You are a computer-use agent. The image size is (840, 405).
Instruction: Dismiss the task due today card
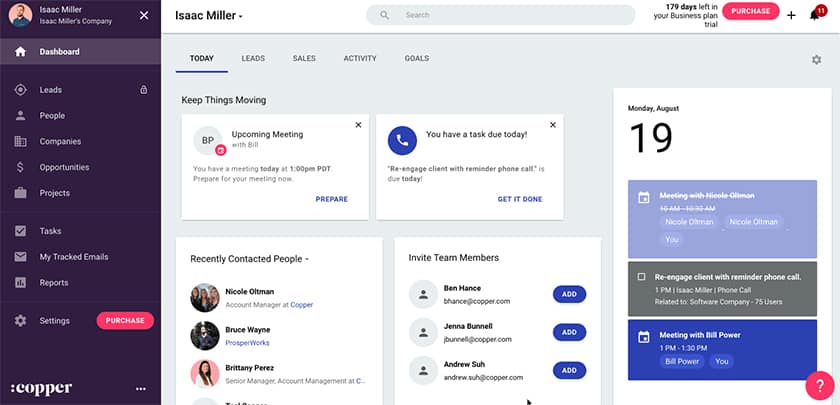[x=553, y=125]
